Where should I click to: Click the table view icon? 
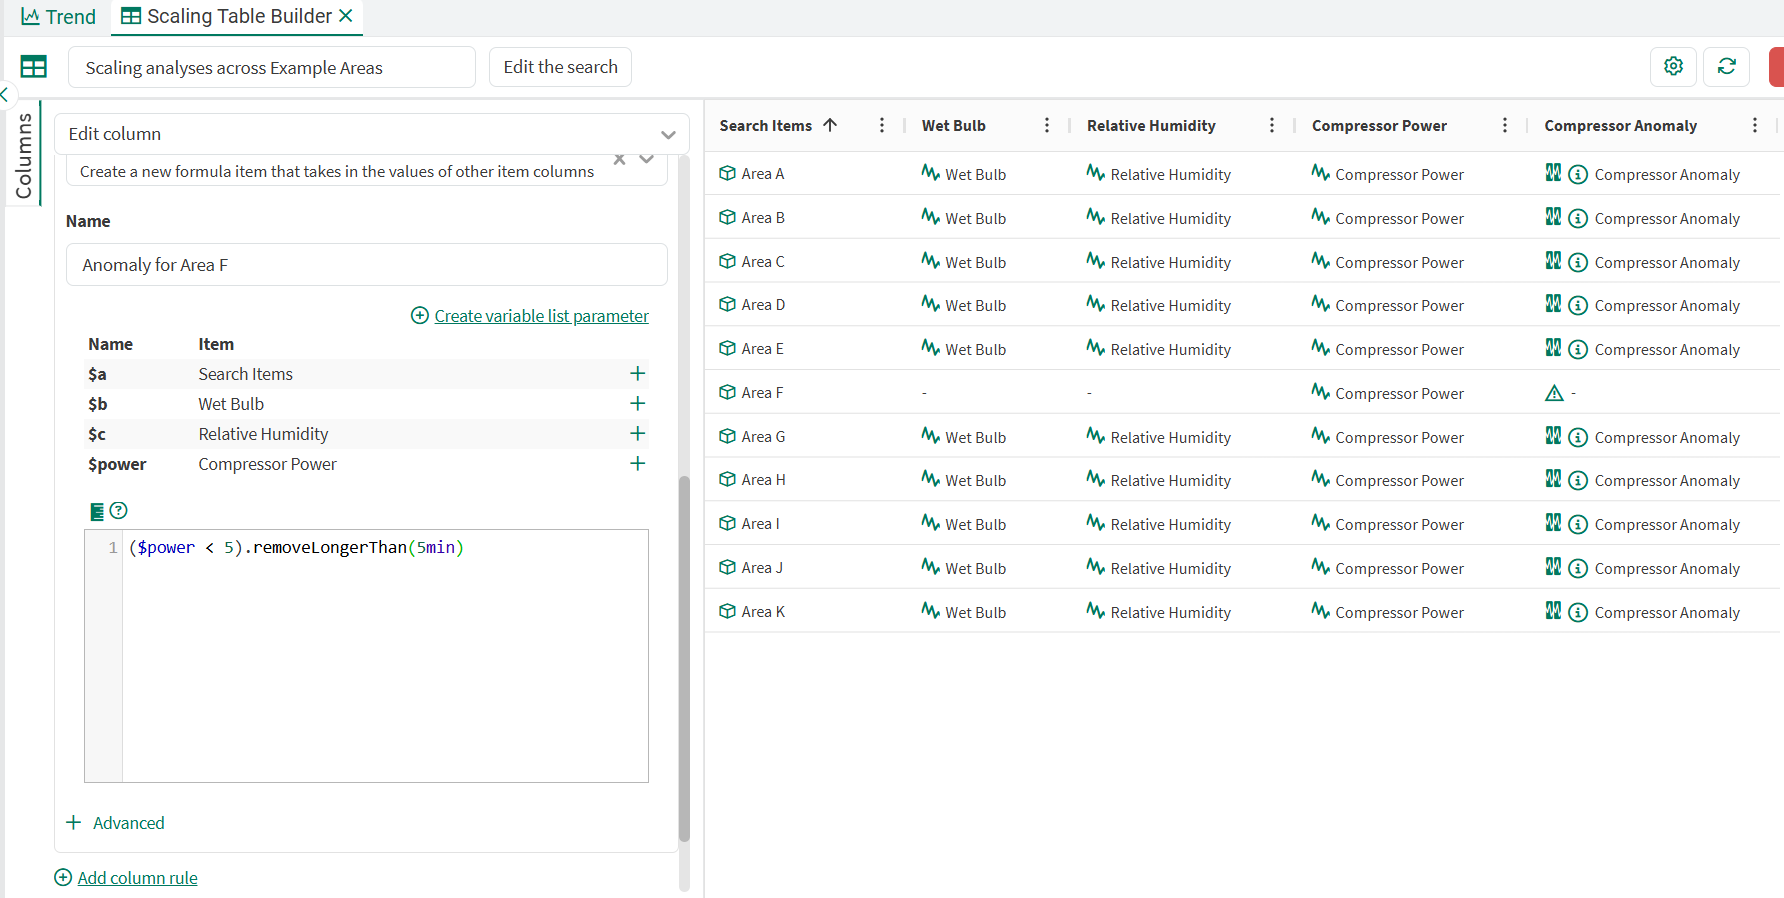click(34, 67)
